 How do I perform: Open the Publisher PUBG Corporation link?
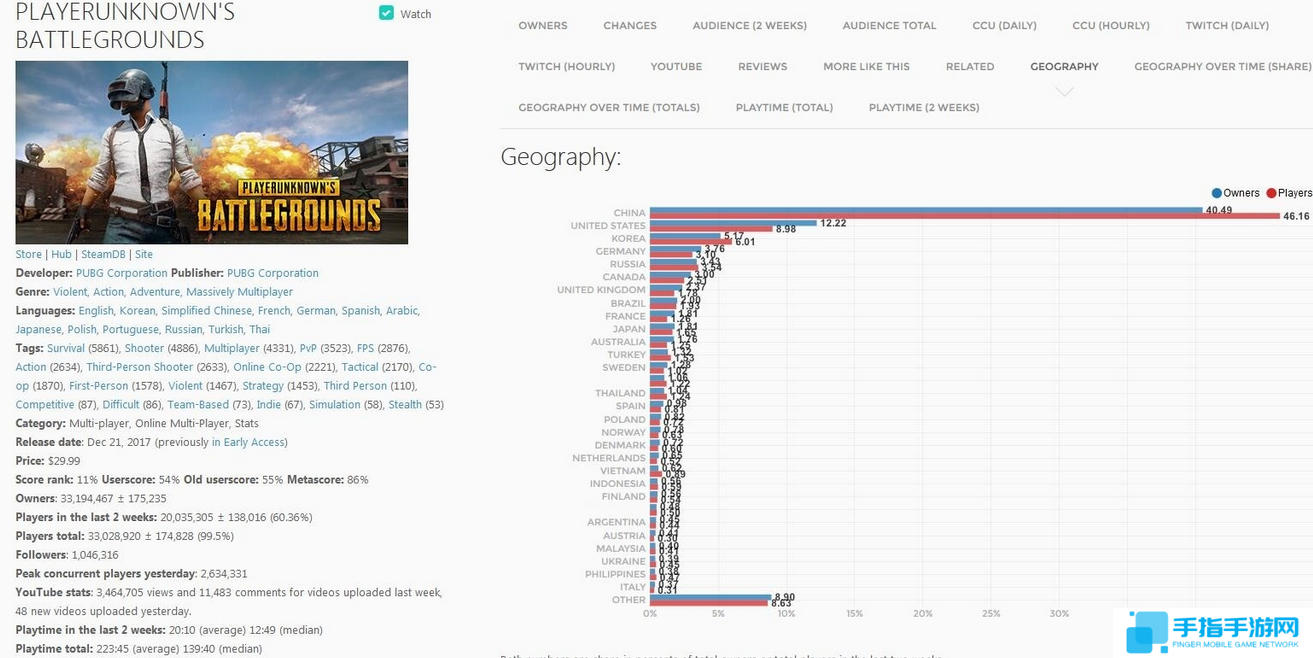pos(273,273)
